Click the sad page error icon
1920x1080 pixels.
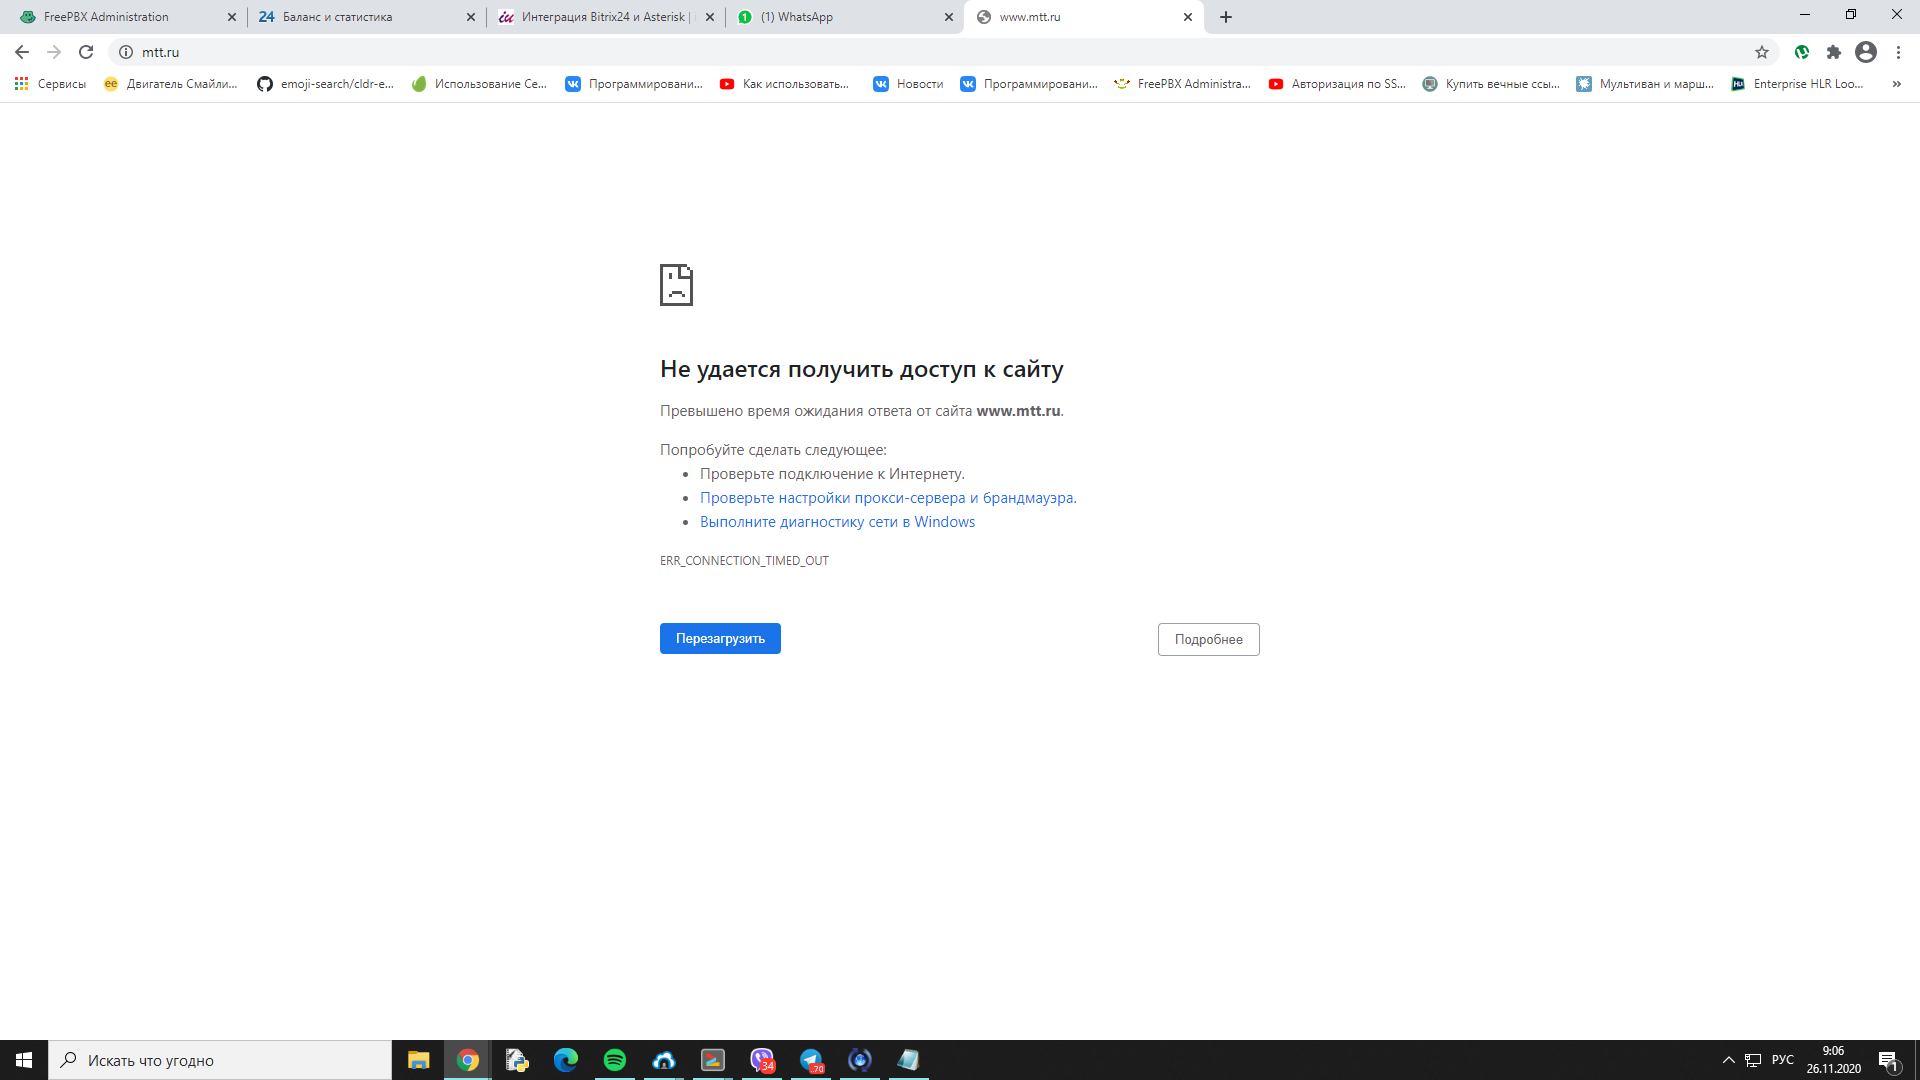click(676, 285)
